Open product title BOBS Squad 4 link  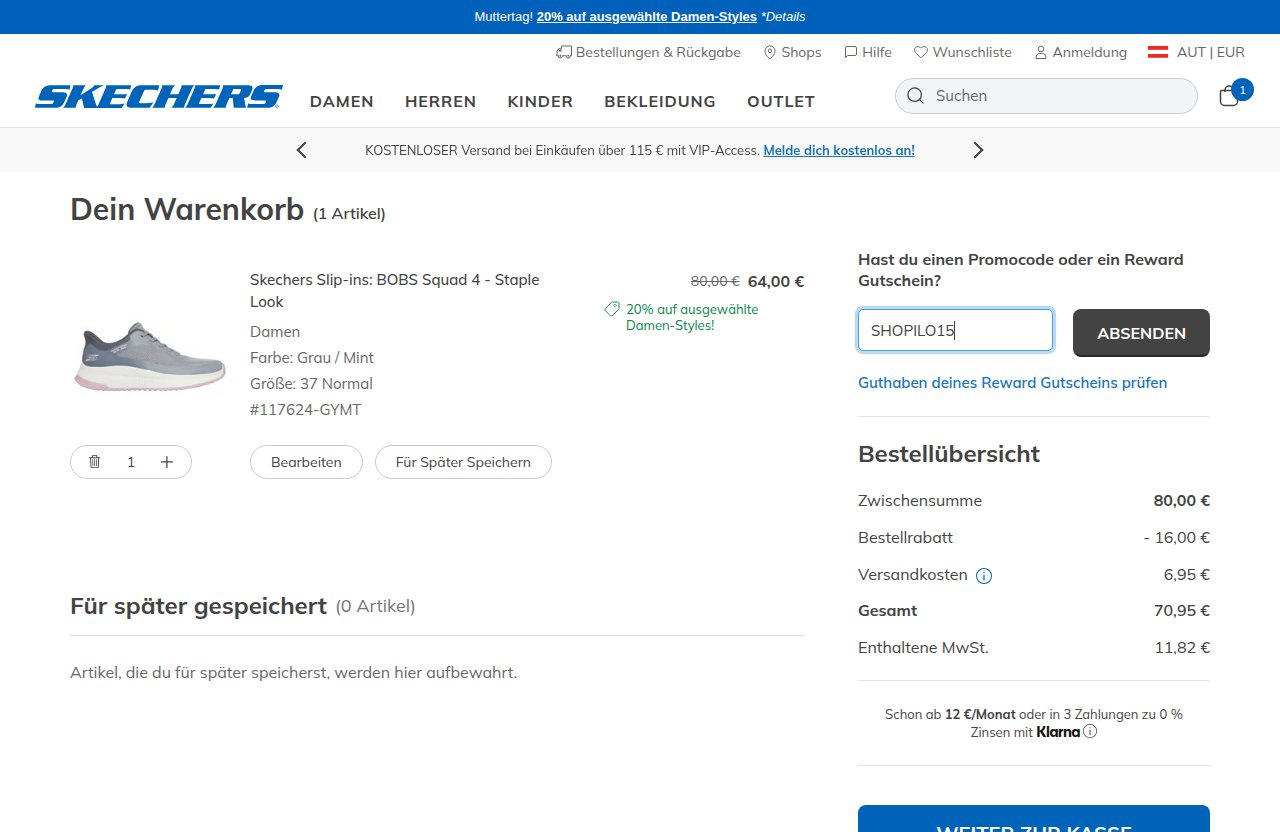394,291
